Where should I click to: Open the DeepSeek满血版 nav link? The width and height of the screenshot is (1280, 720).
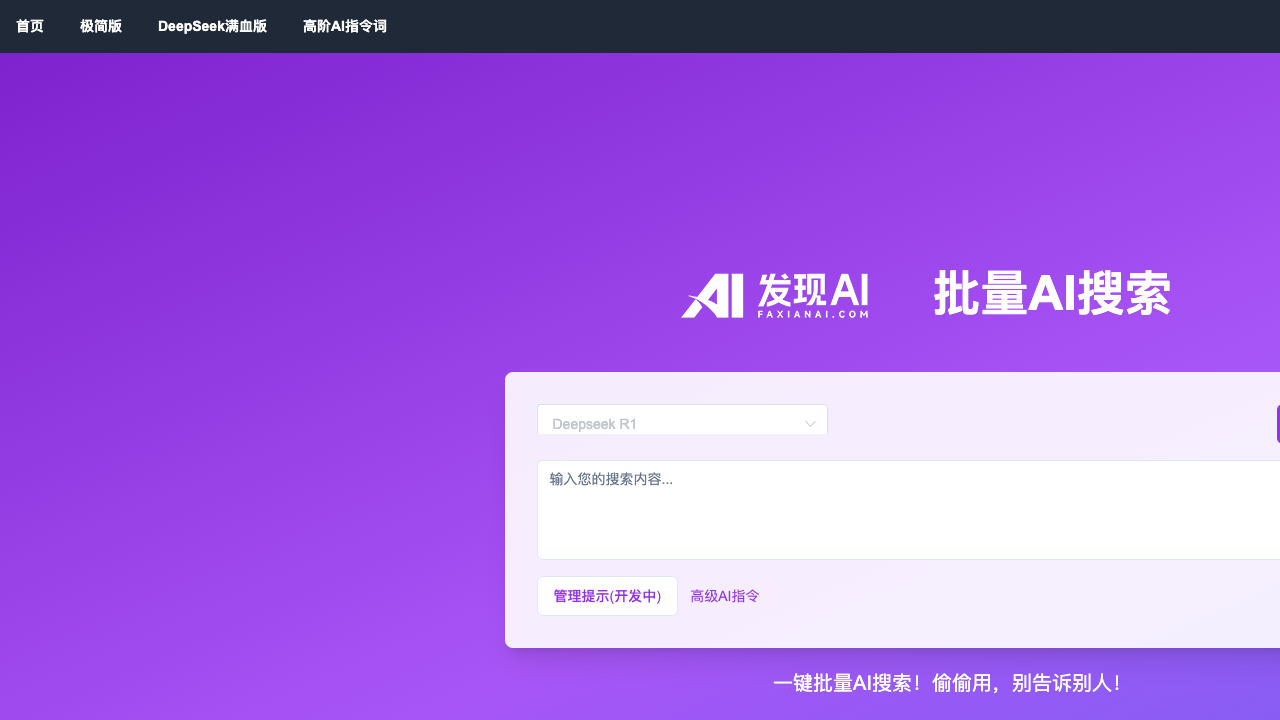pyautogui.click(x=212, y=26)
